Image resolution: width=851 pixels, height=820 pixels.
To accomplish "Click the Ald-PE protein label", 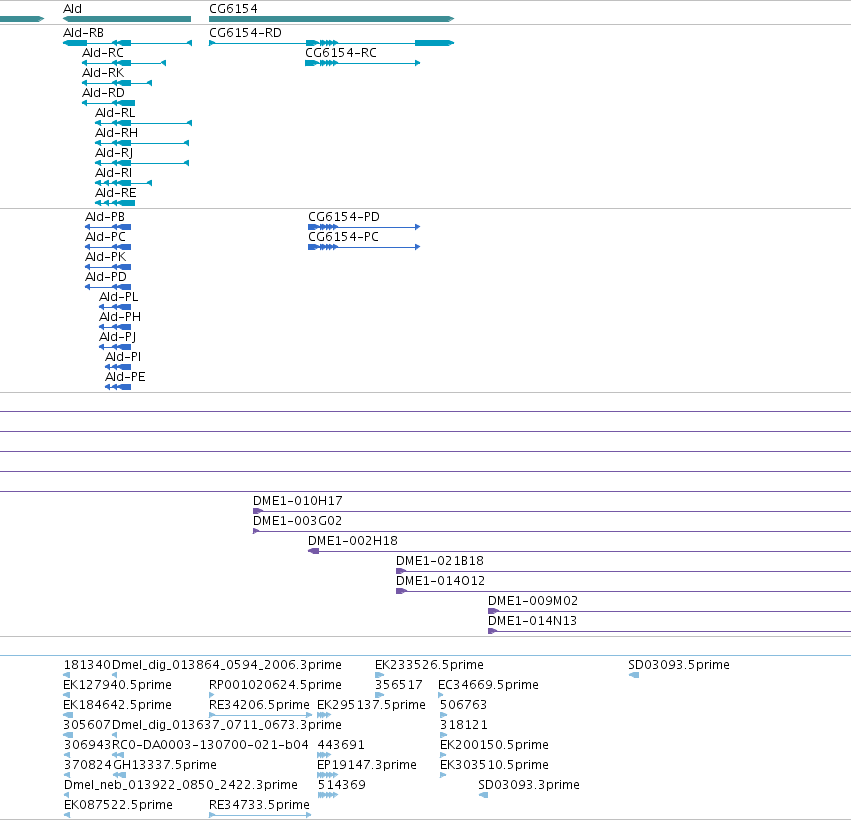I will pos(125,377).
